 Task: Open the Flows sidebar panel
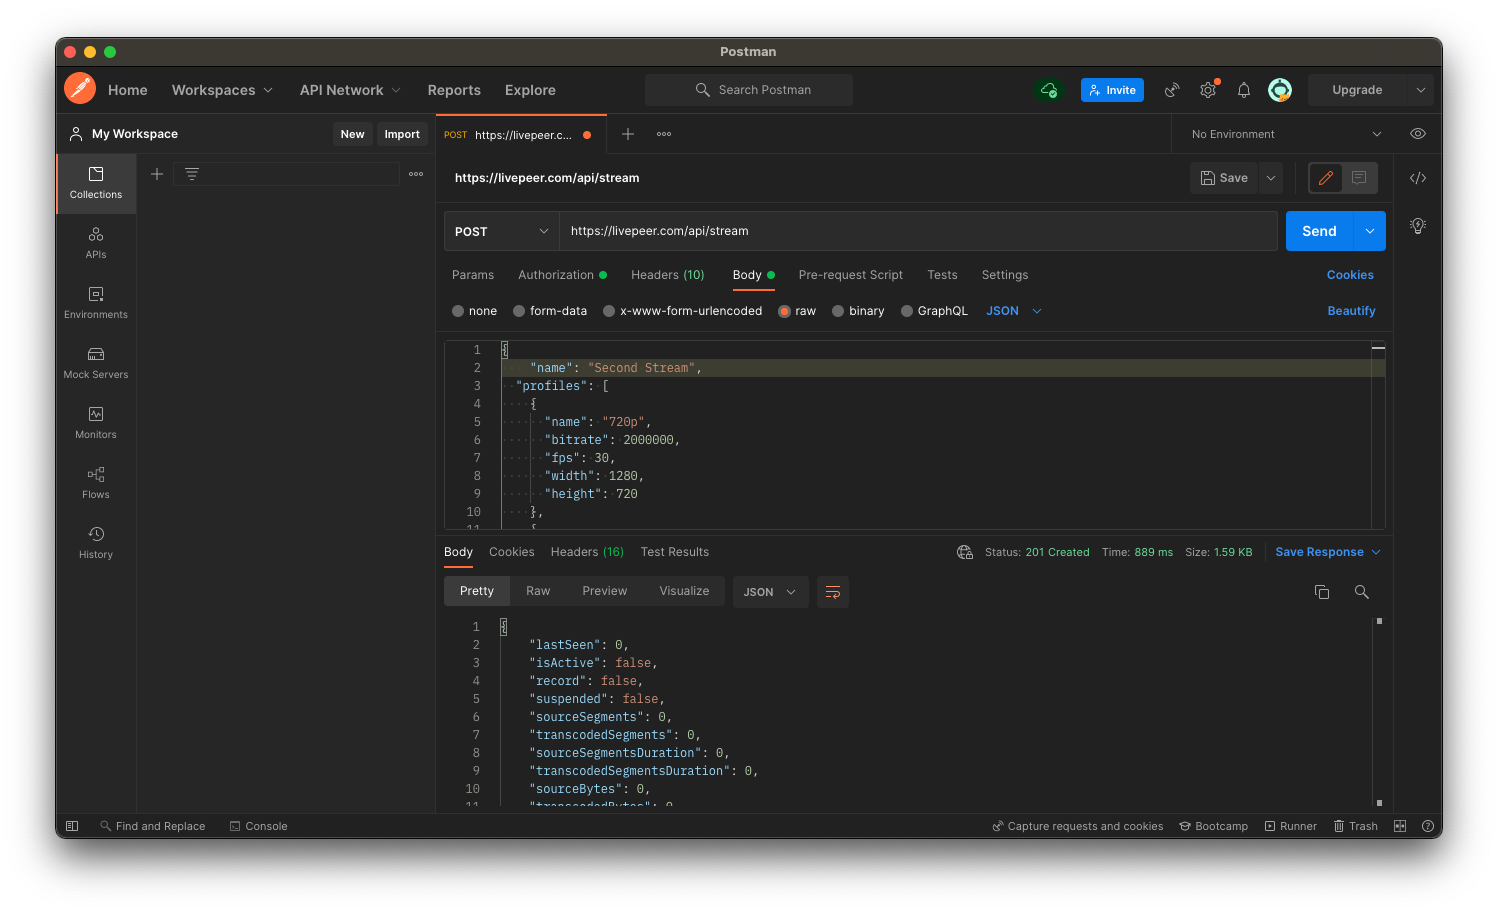click(96, 483)
